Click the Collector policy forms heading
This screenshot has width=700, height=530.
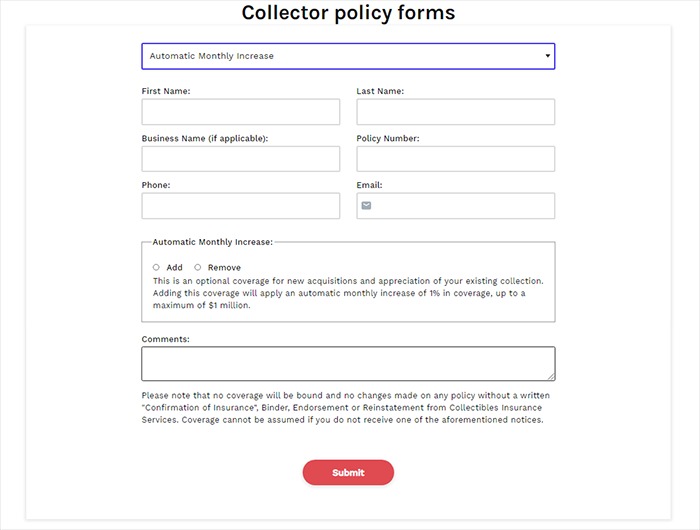pyautogui.click(x=348, y=13)
